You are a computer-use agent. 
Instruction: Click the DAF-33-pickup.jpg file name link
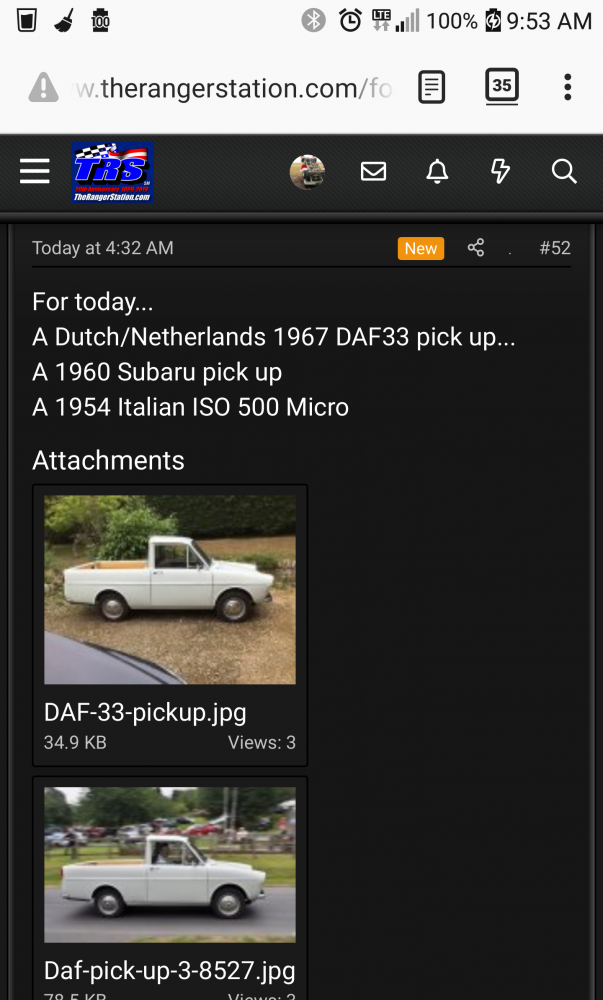point(145,712)
